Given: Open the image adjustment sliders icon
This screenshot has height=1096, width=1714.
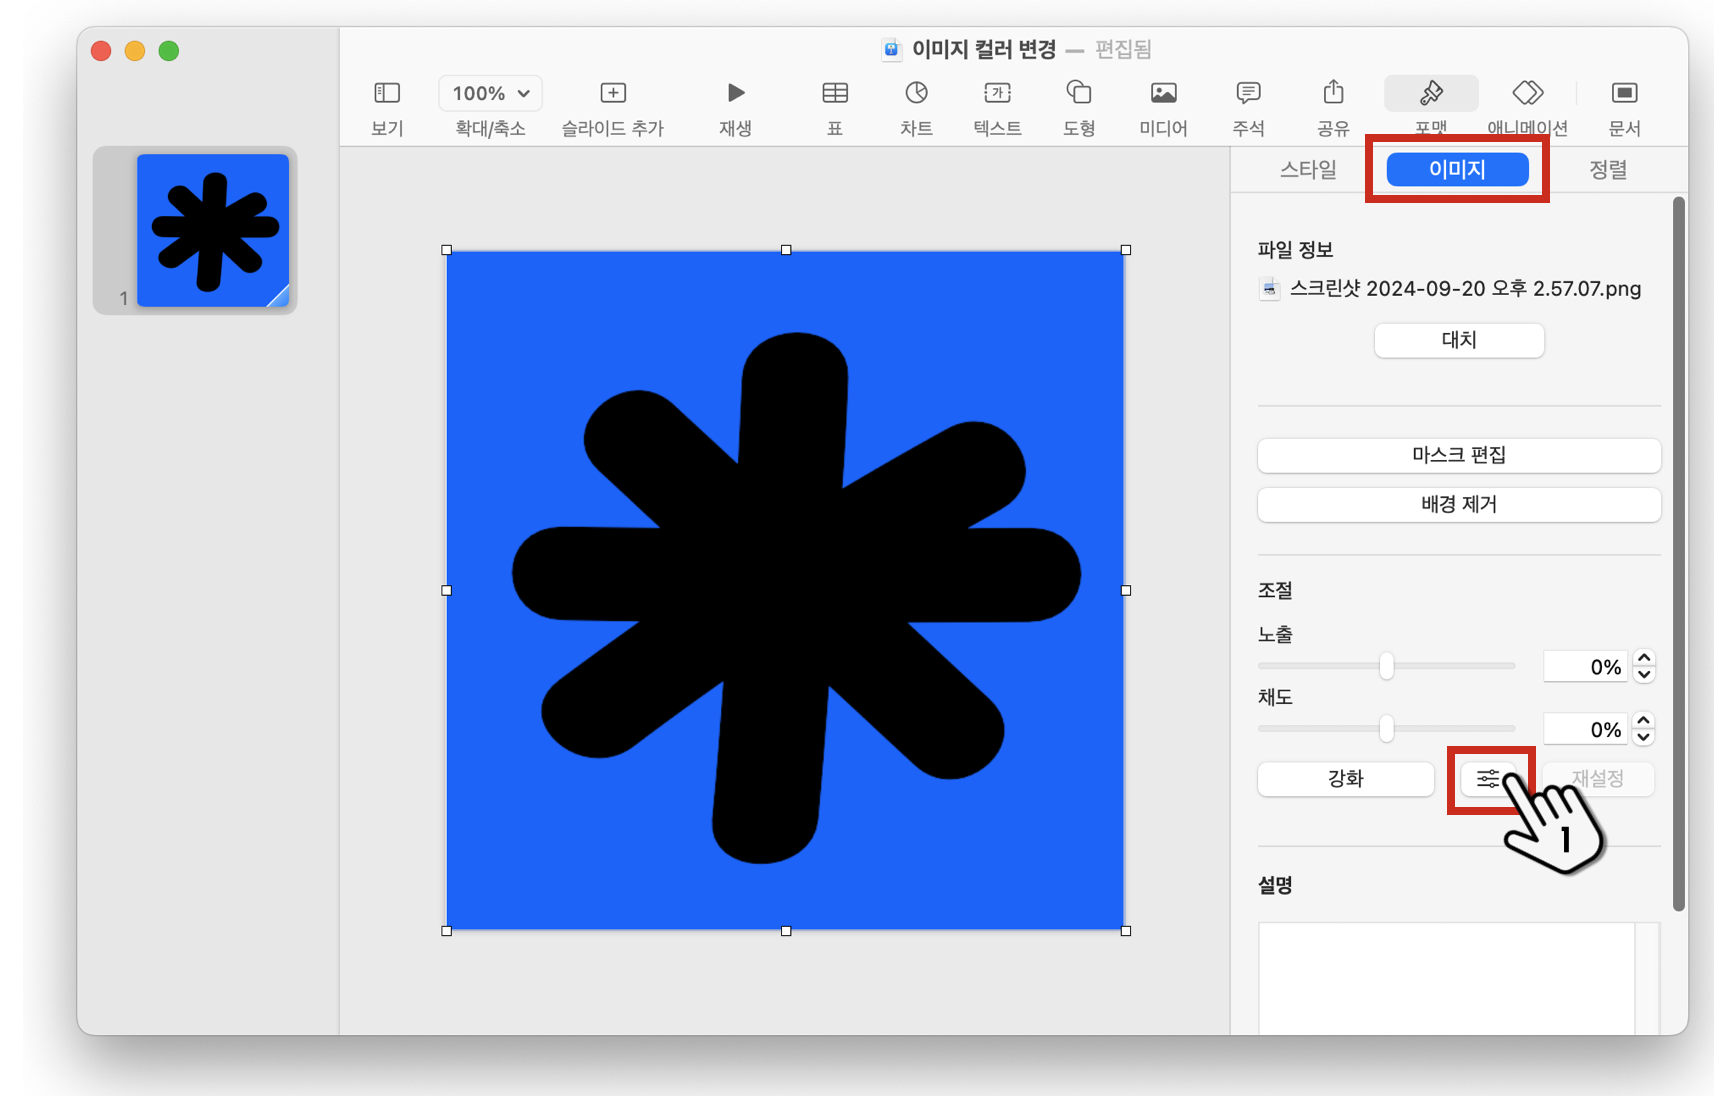Looking at the screenshot, I should point(1488,779).
